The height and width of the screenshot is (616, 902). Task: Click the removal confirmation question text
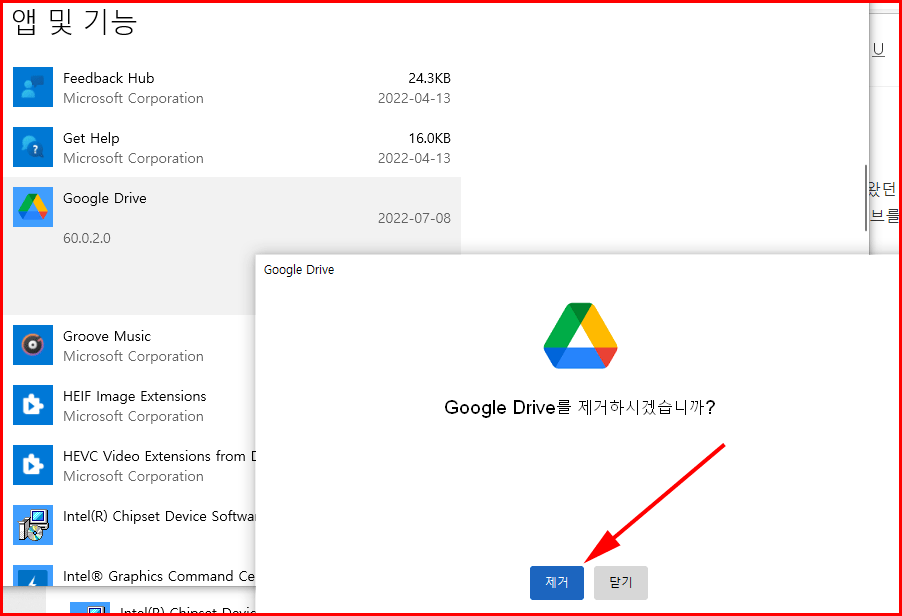coord(580,408)
